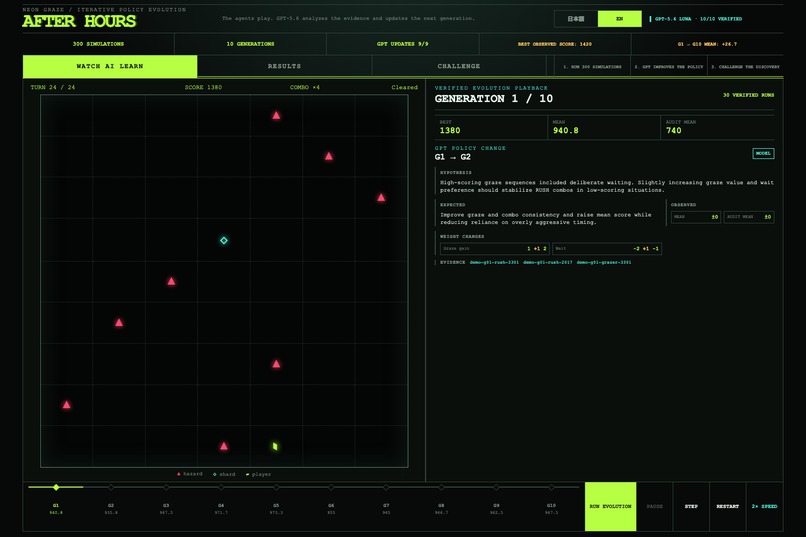The image size is (806, 537).
Task: Click the player legend entry below the grid
Action: [259, 474]
